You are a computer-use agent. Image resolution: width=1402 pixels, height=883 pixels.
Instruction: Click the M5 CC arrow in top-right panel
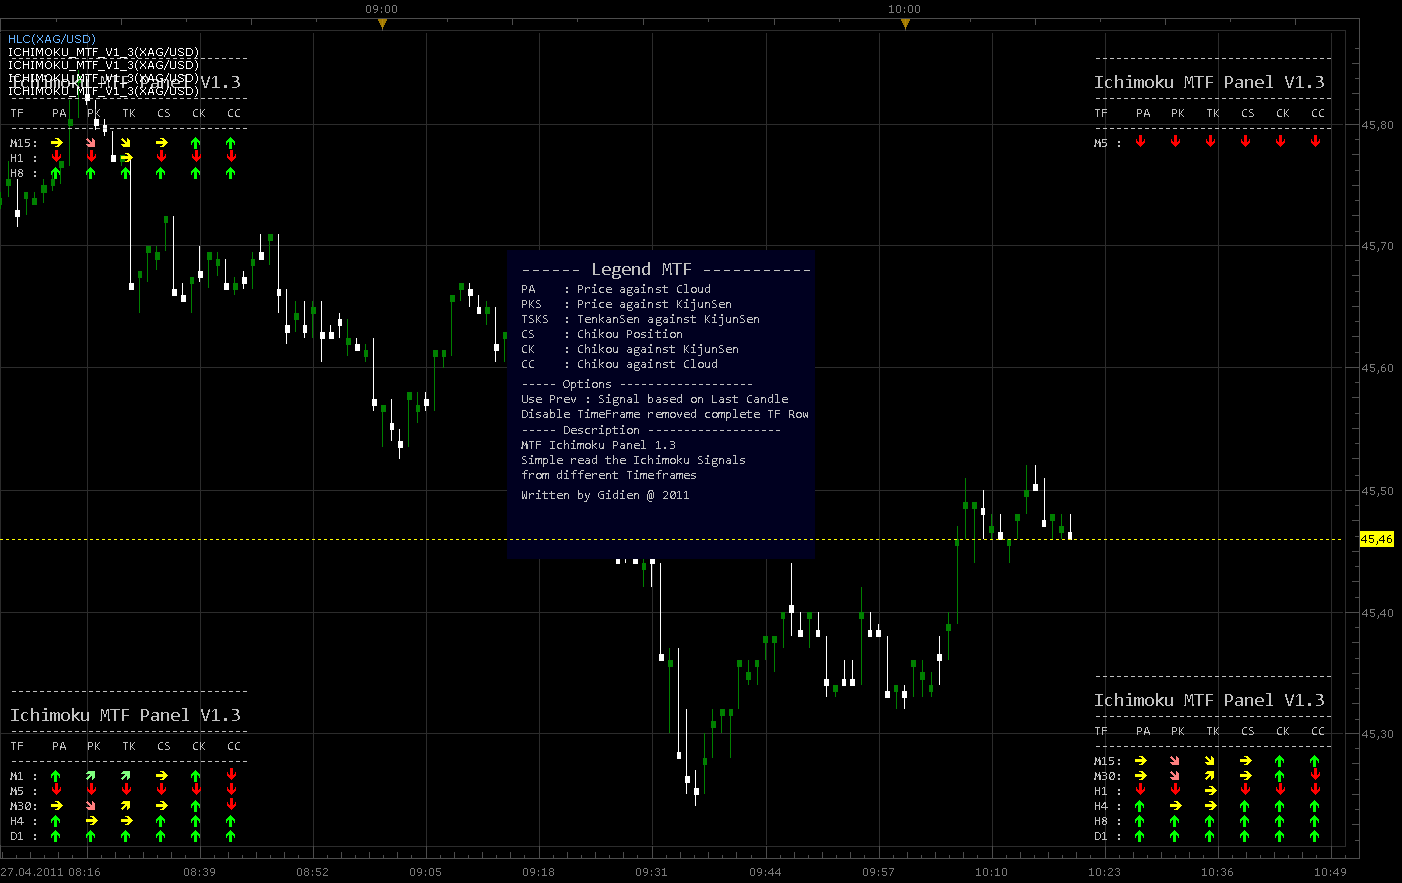pos(1315,141)
